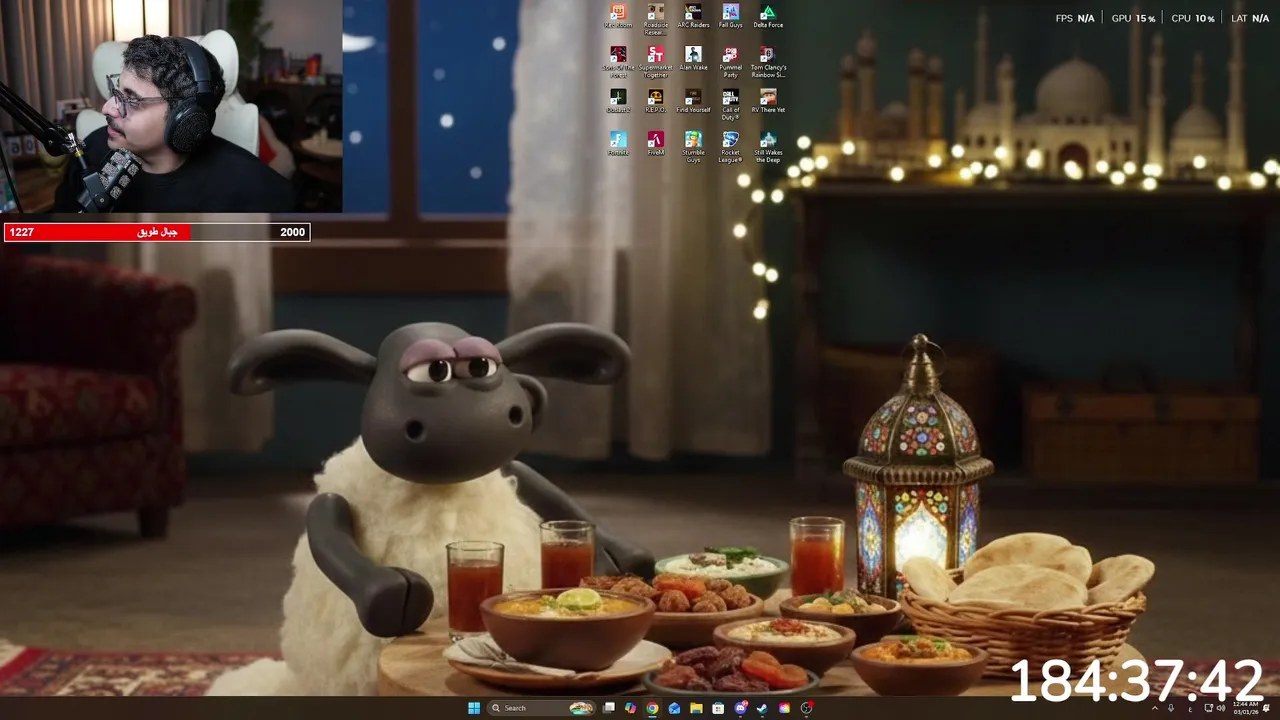This screenshot has height=720, width=1280.
Task: Select the ARC Raiders desktop icon
Action: click(693, 16)
